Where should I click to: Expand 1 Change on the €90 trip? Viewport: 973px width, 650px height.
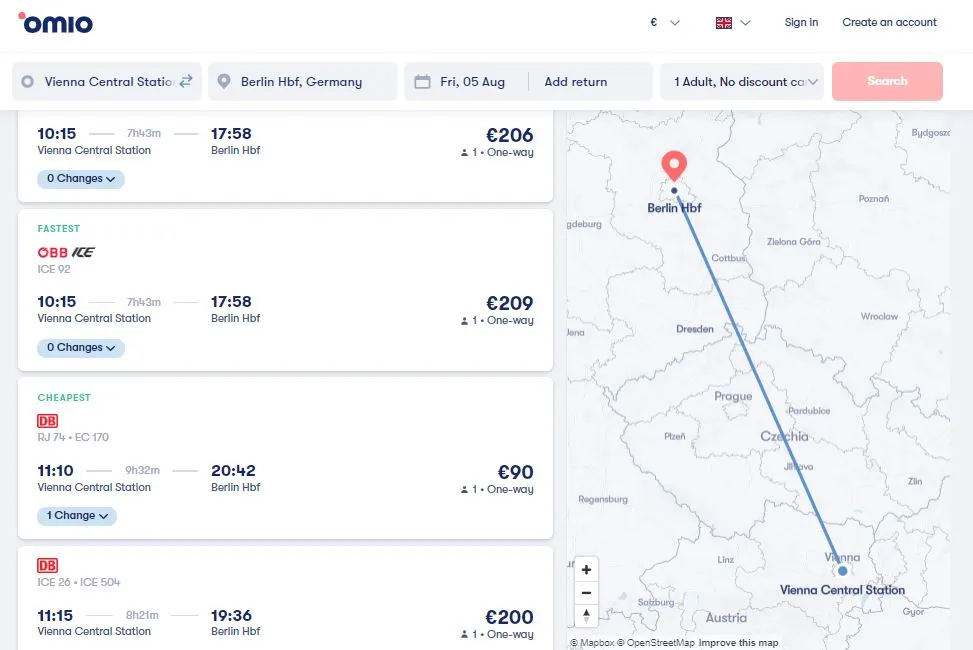tap(77, 516)
